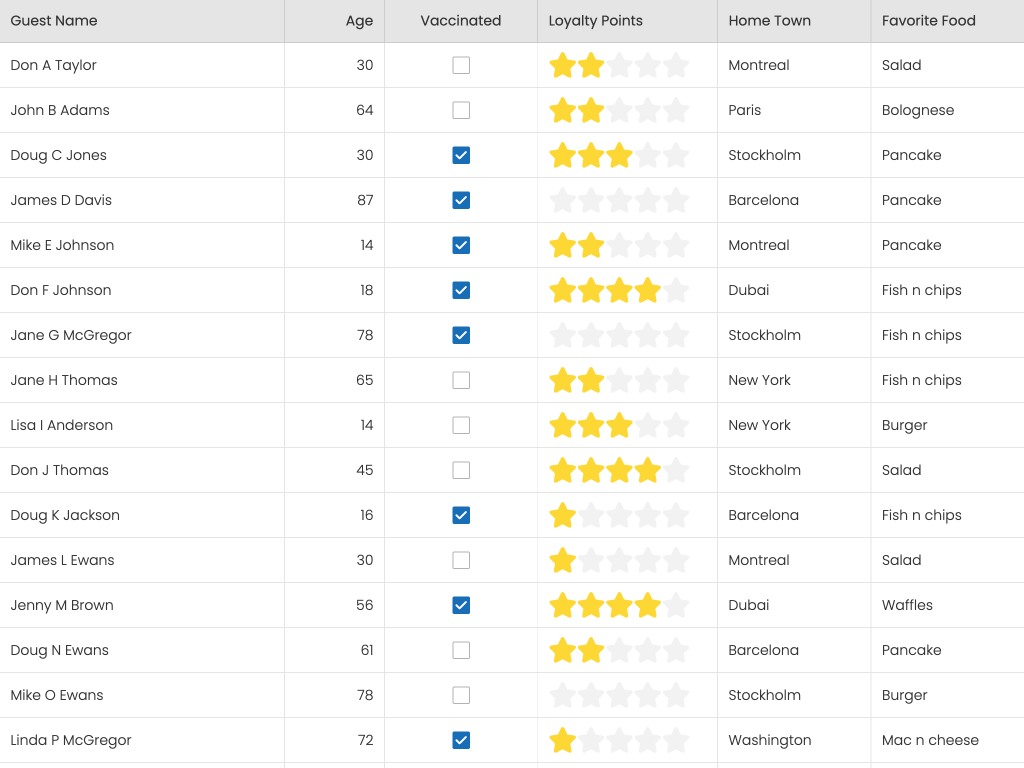
Task: Sort by the Guest Name column header
Action: tap(54, 21)
